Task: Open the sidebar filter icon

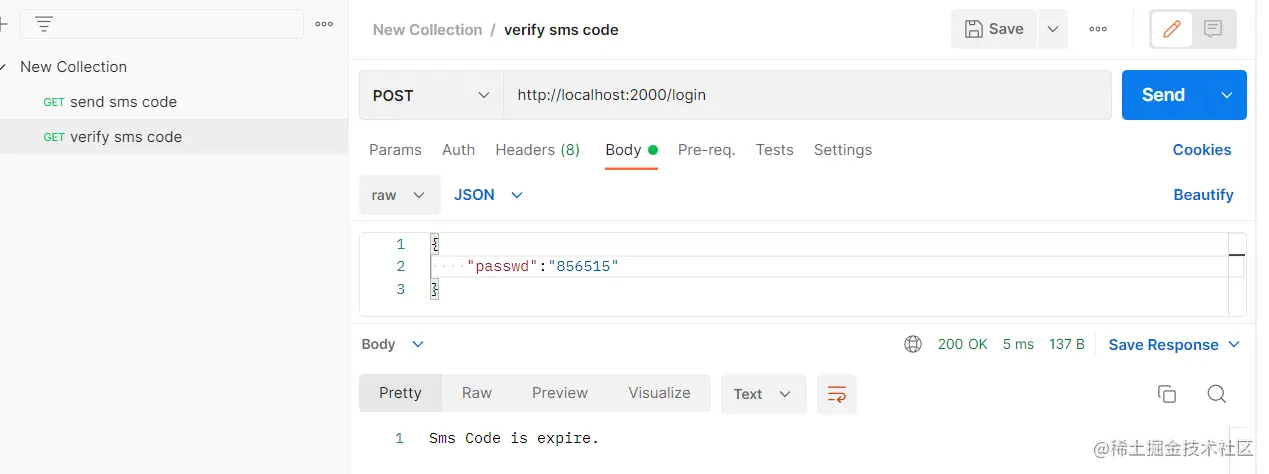Action: click(44, 24)
